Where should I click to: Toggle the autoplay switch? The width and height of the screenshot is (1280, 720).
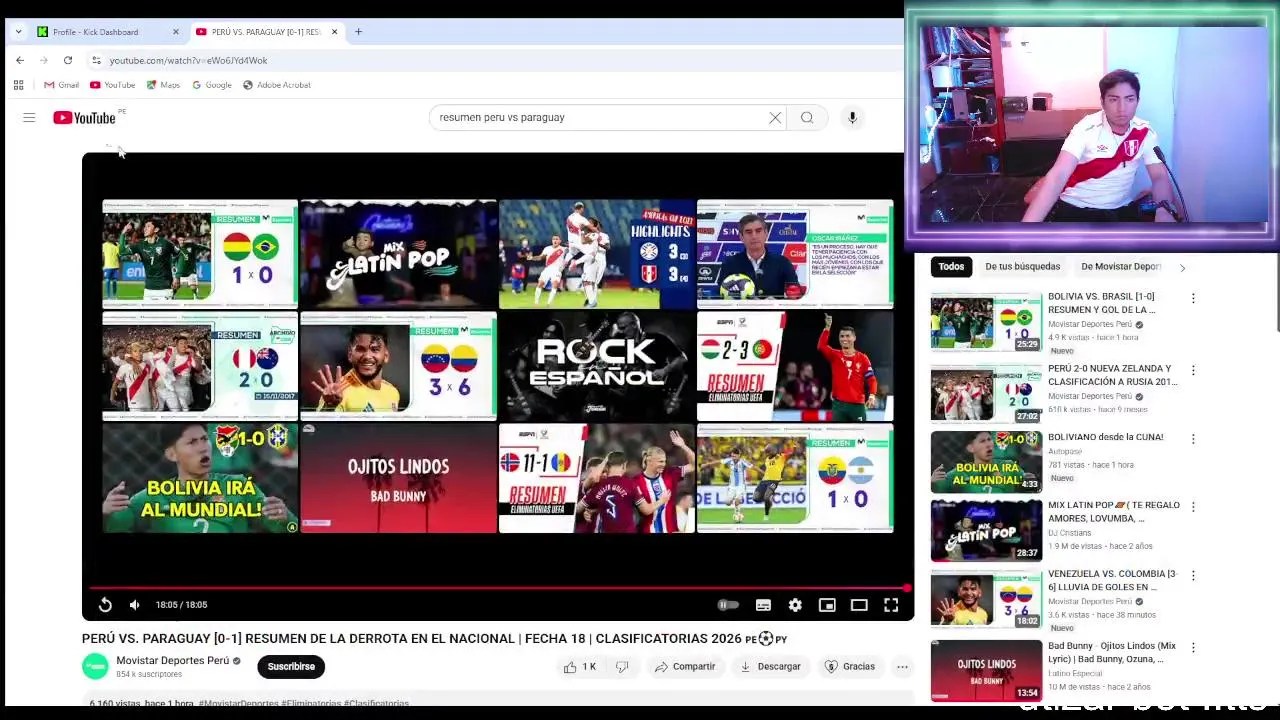tap(728, 605)
